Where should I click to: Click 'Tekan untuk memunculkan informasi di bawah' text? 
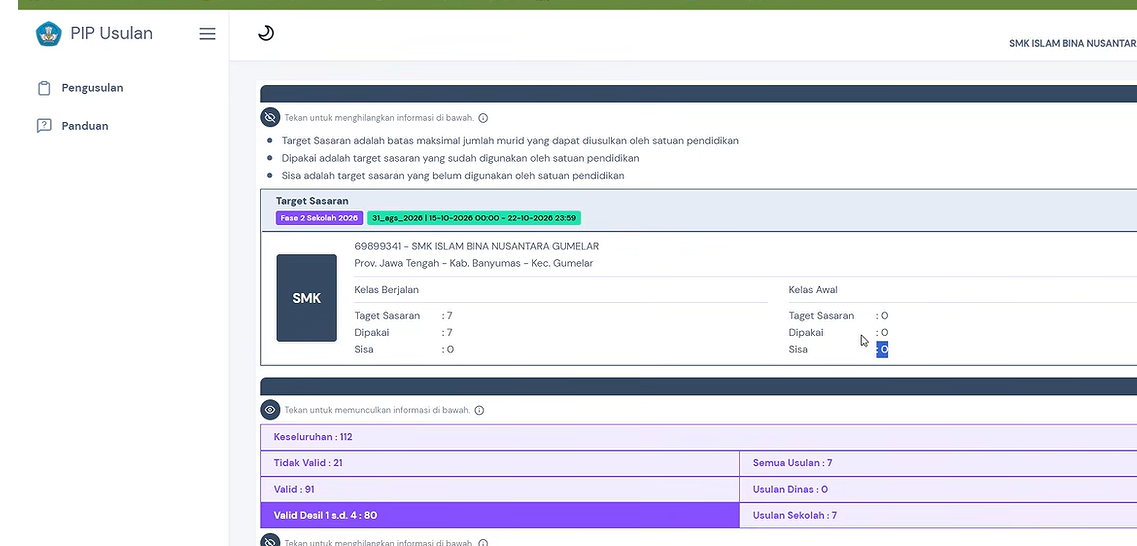(x=377, y=410)
